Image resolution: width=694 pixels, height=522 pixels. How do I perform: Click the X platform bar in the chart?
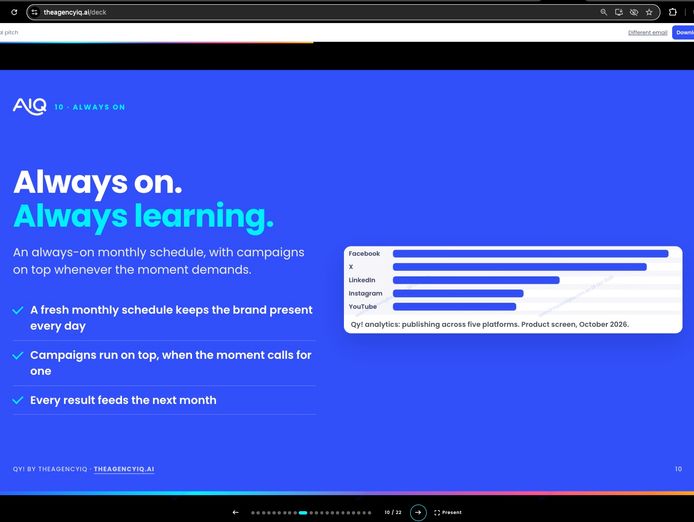tap(520, 267)
